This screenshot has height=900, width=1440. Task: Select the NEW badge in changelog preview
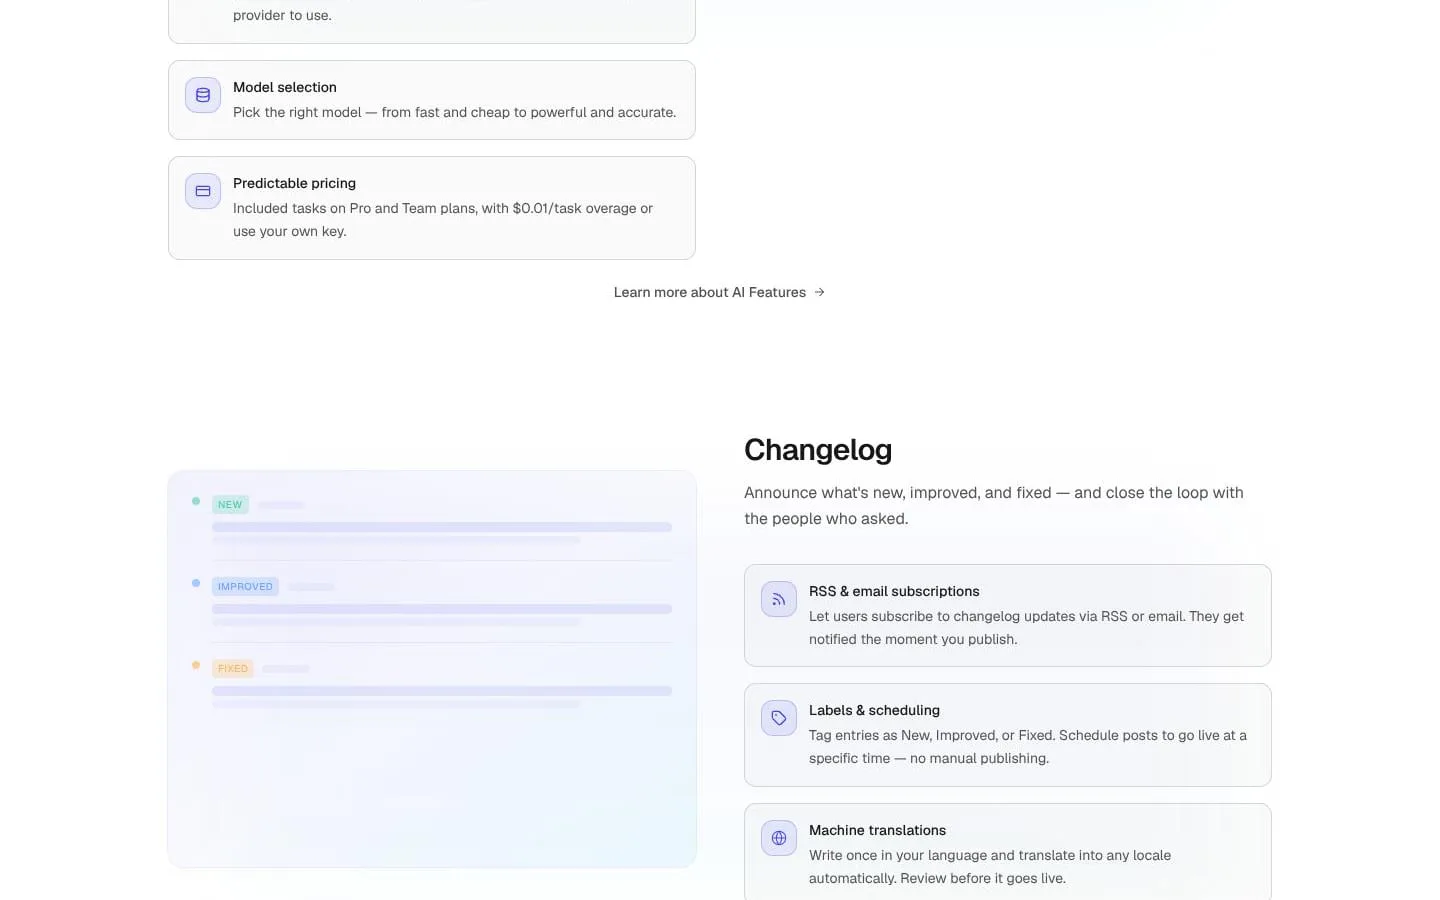coord(230,505)
